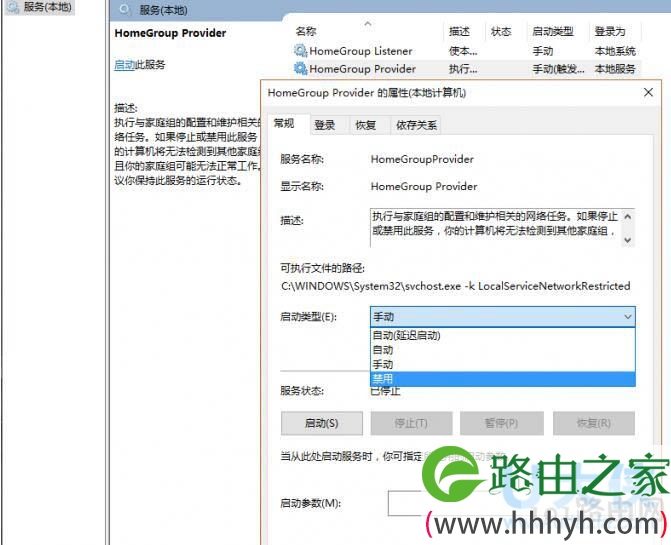Open the 登录 tab
This screenshot has width=671, height=545.
(x=325, y=125)
